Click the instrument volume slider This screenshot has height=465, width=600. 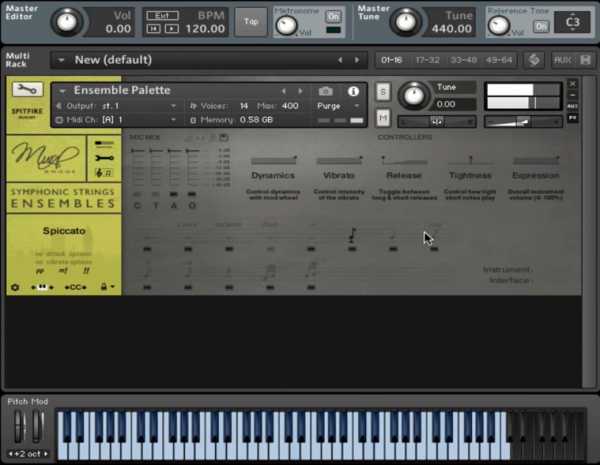522,122
